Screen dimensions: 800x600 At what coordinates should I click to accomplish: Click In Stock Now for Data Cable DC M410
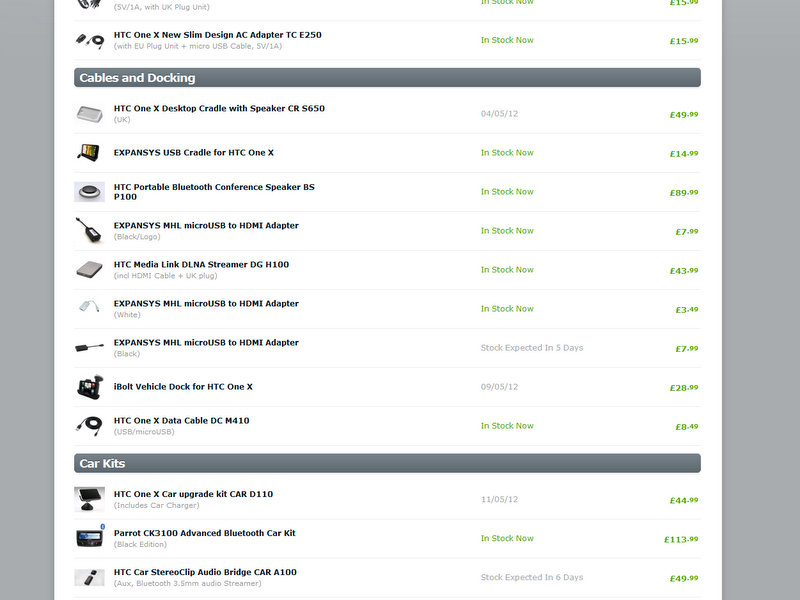(507, 426)
